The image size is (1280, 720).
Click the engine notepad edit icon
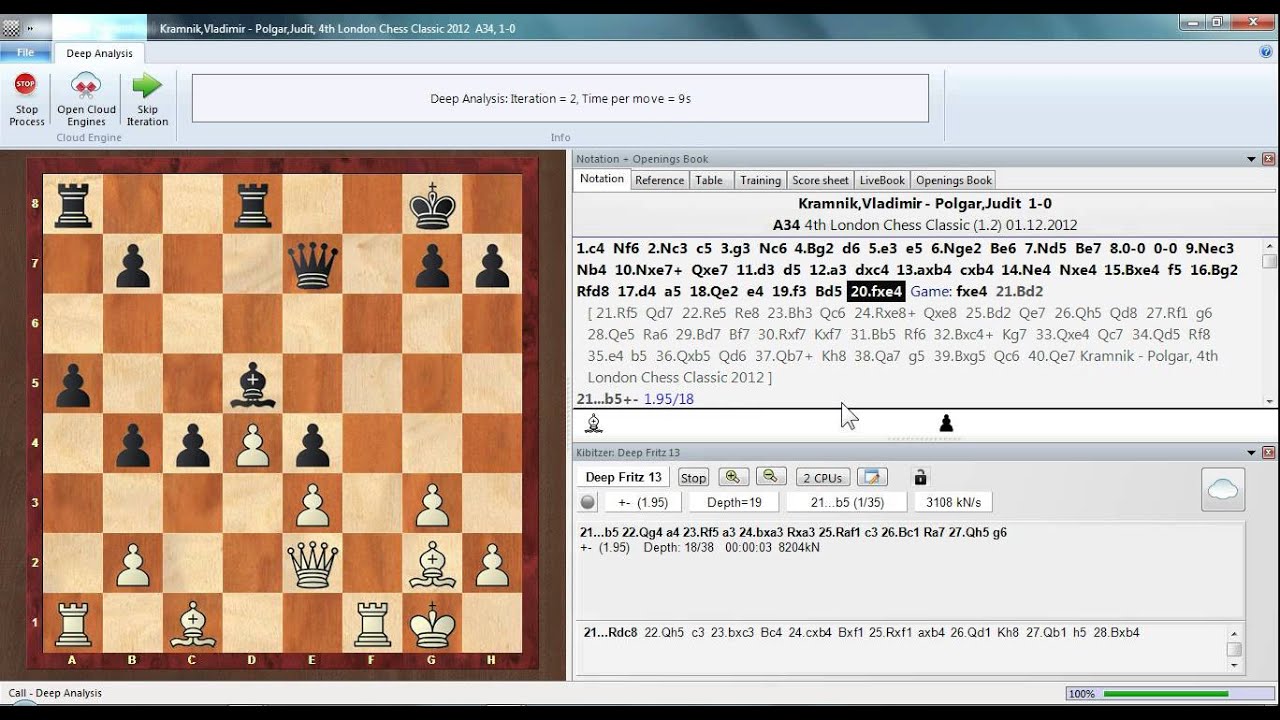pos(872,477)
